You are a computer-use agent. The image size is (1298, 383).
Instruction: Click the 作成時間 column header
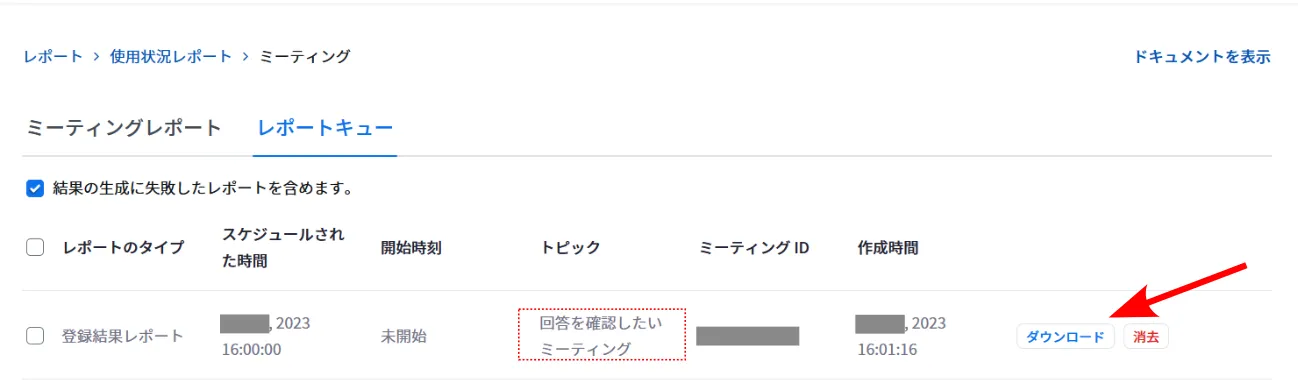pos(888,248)
